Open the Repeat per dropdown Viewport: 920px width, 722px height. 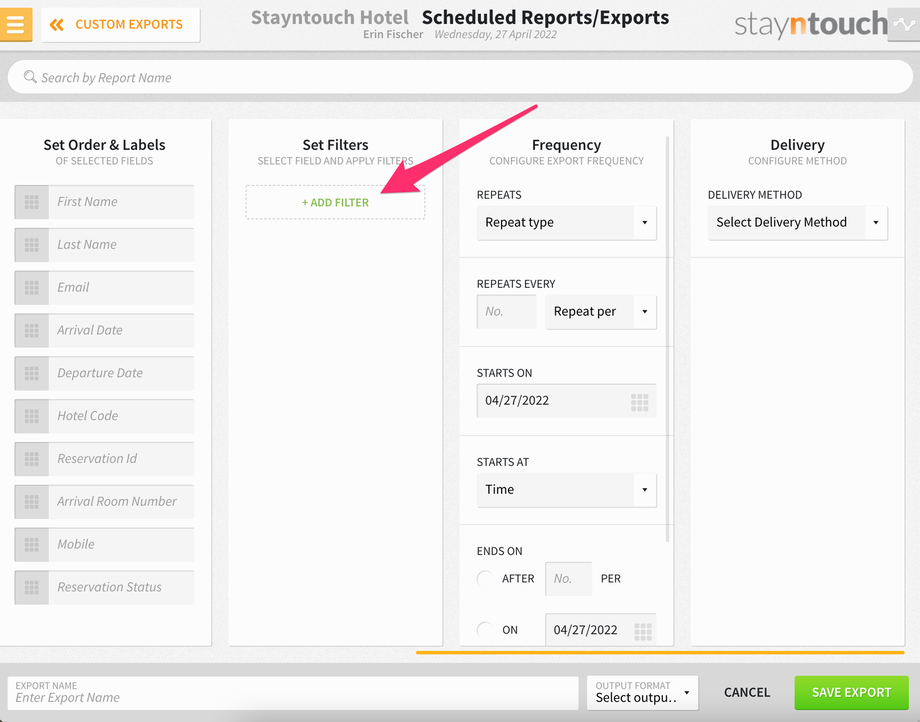point(601,312)
